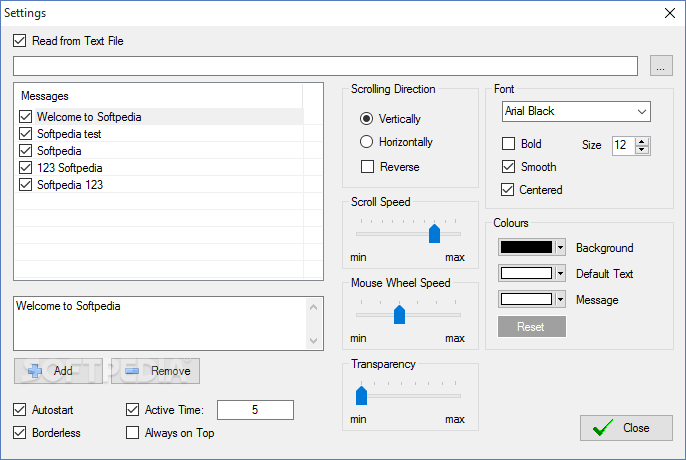Viewport: 686px width, 460px height.
Task: Toggle the Autostart checkbox
Action: tap(20, 410)
